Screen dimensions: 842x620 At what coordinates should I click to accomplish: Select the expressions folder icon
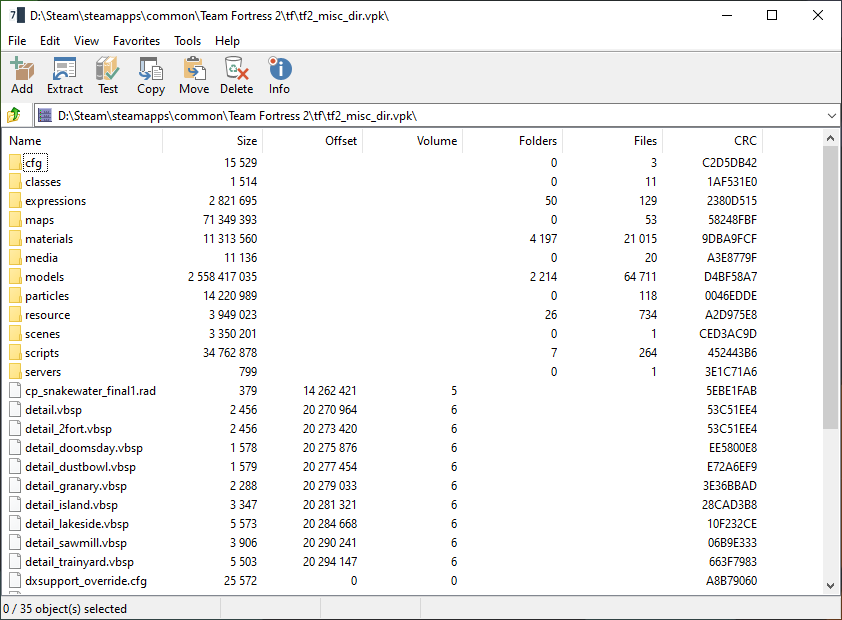(x=15, y=201)
